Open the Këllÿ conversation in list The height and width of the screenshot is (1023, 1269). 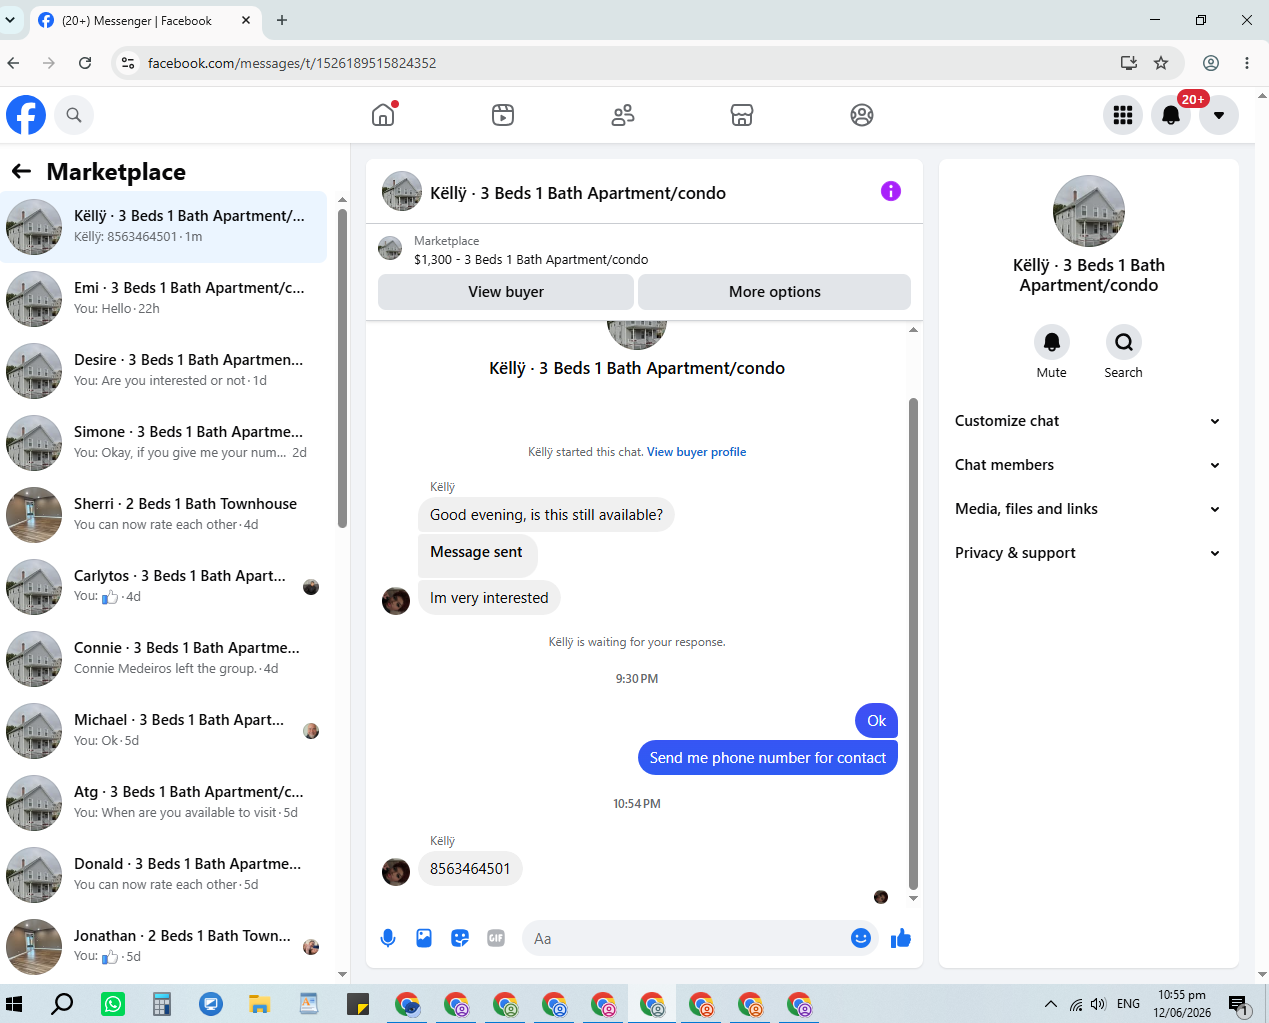tap(164, 227)
